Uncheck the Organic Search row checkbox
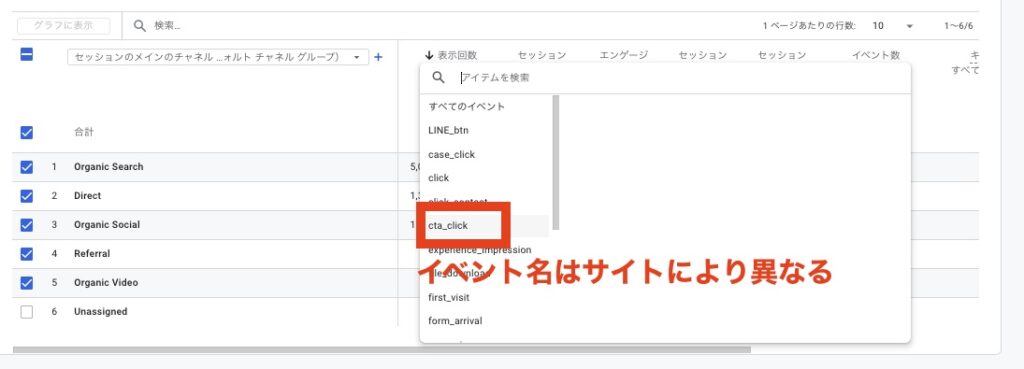The width and height of the screenshot is (1024, 369). [x=26, y=167]
